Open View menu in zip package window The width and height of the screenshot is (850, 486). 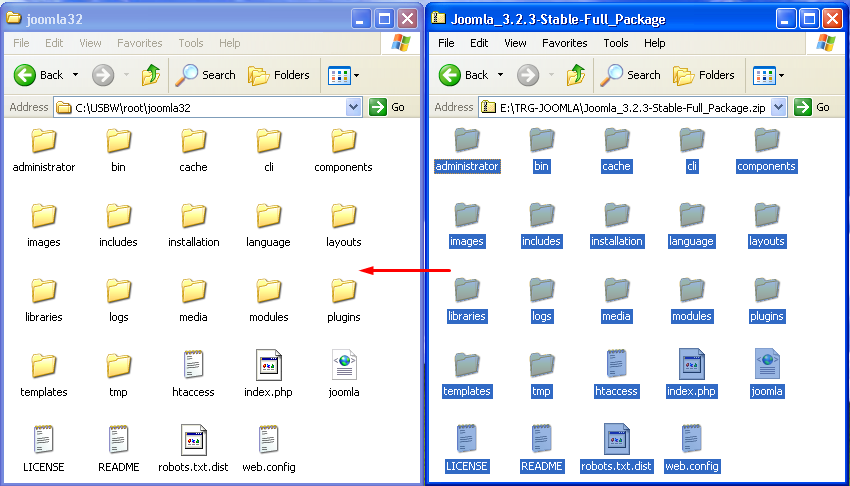tap(515, 43)
